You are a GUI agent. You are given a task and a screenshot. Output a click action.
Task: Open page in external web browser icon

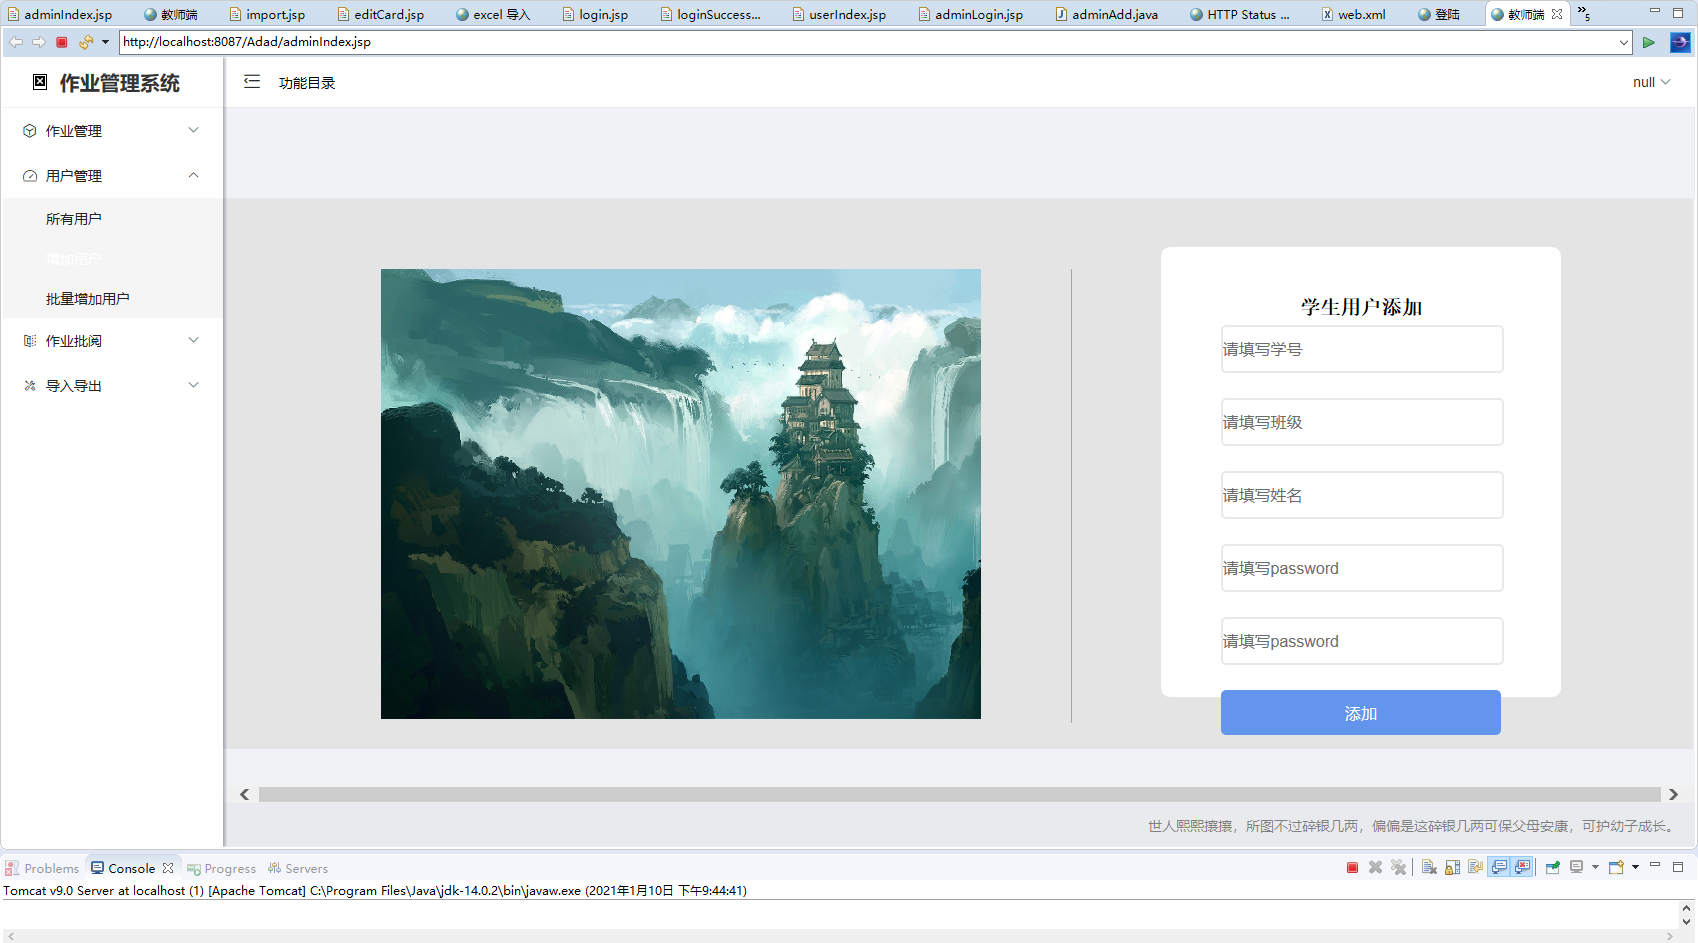pyautogui.click(x=1680, y=42)
